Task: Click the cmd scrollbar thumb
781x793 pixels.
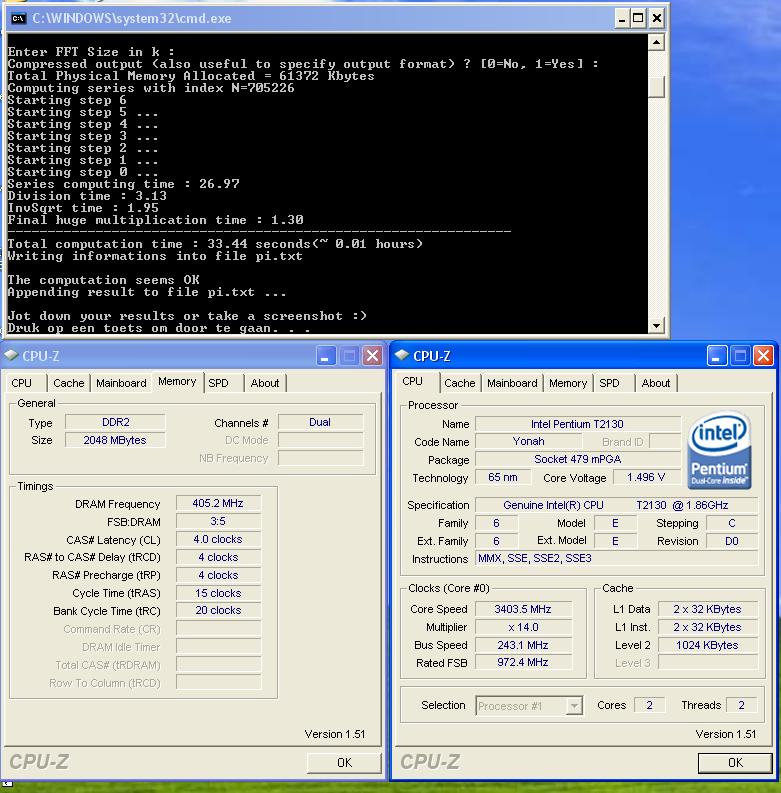Action: click(656, 86)
